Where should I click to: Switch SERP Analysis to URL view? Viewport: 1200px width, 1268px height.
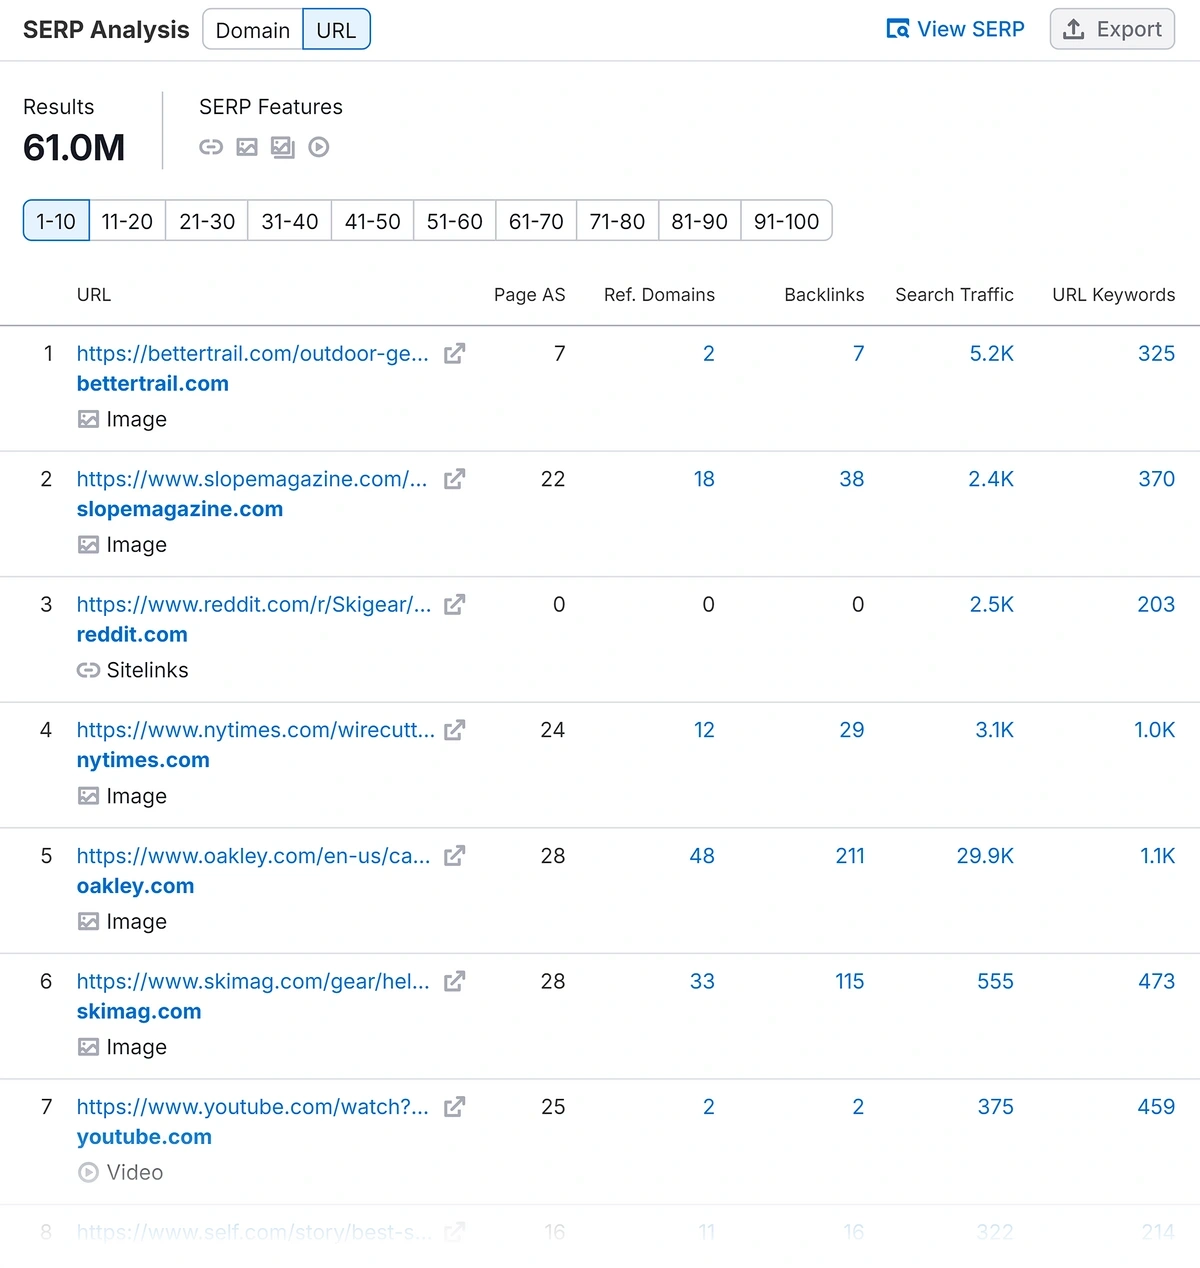coord(336,30)
